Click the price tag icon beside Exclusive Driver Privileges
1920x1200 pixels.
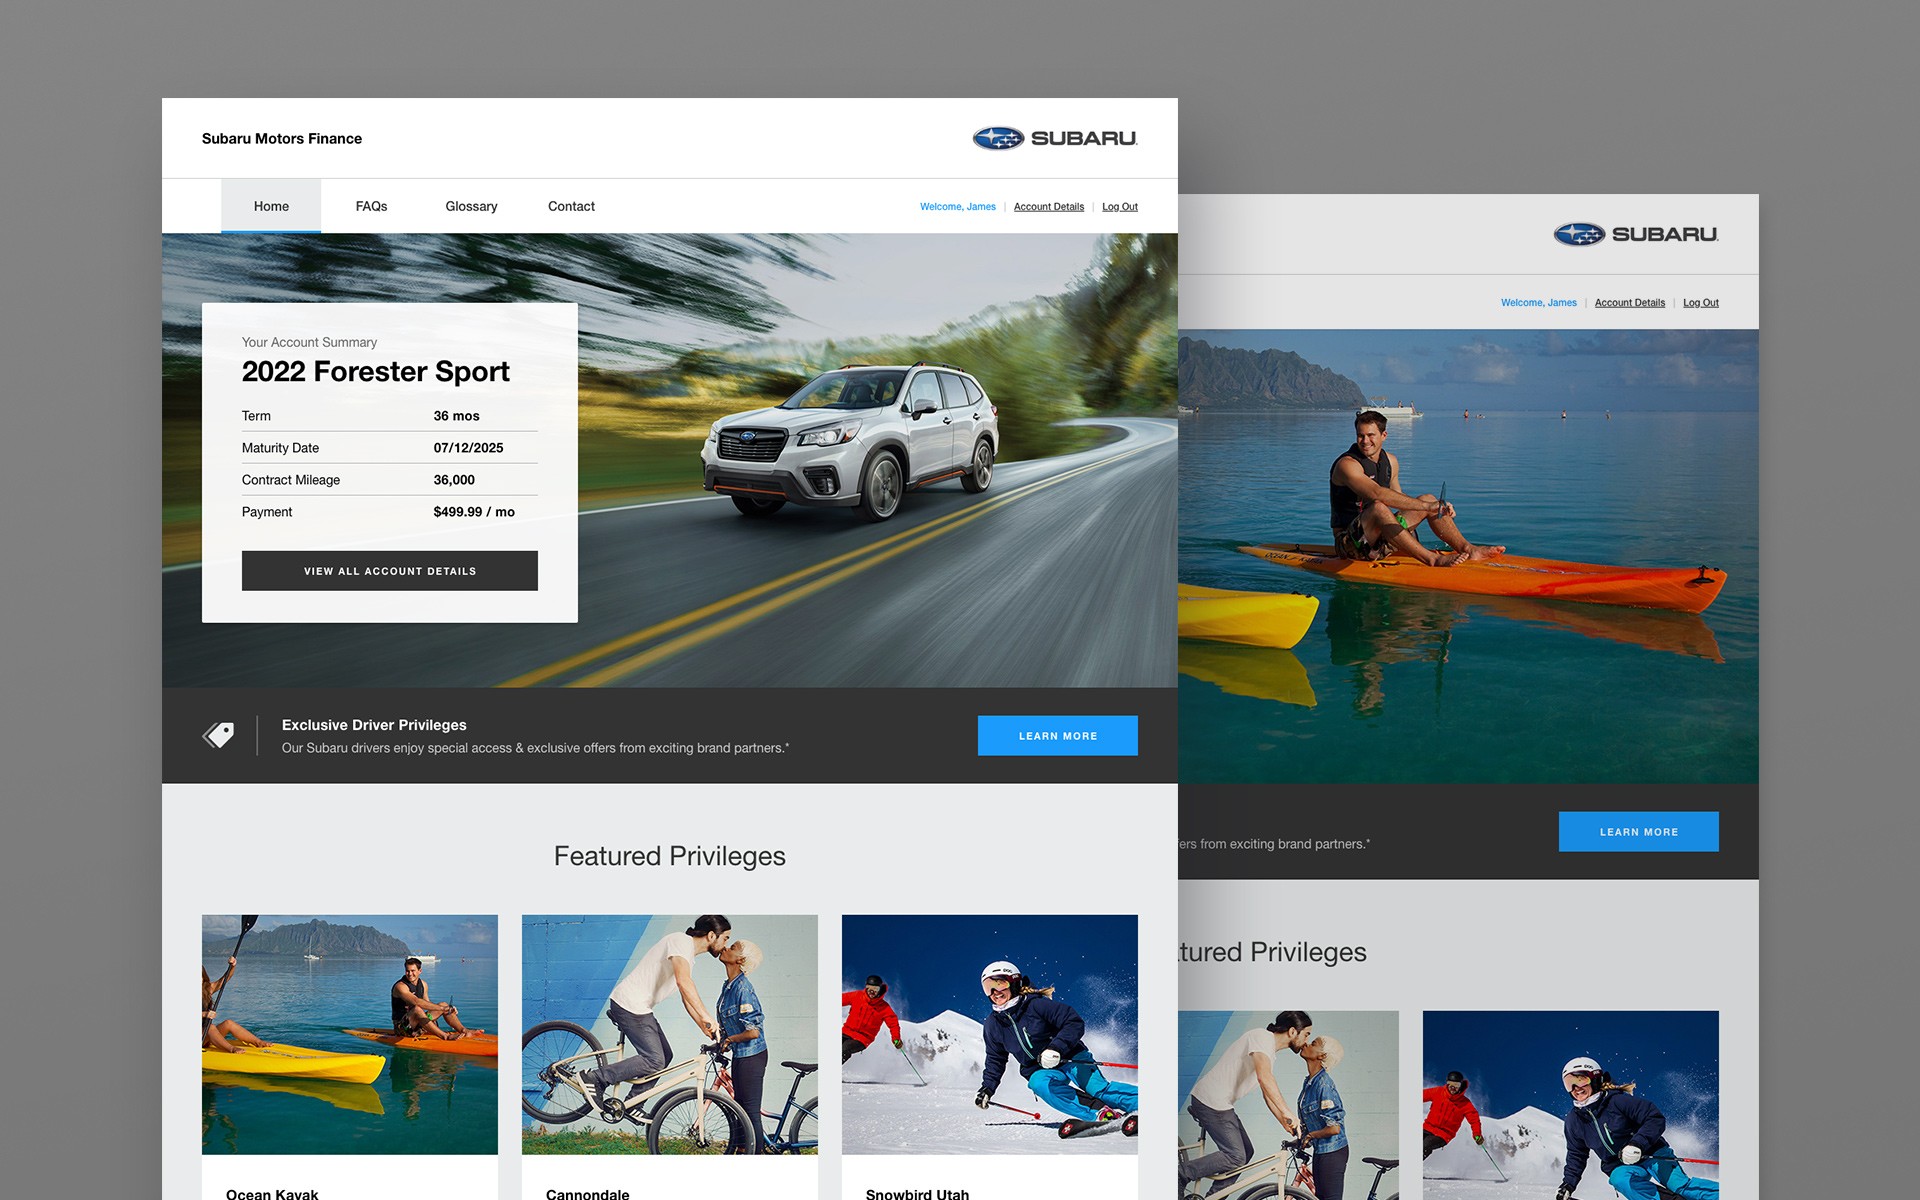(219, 735)
